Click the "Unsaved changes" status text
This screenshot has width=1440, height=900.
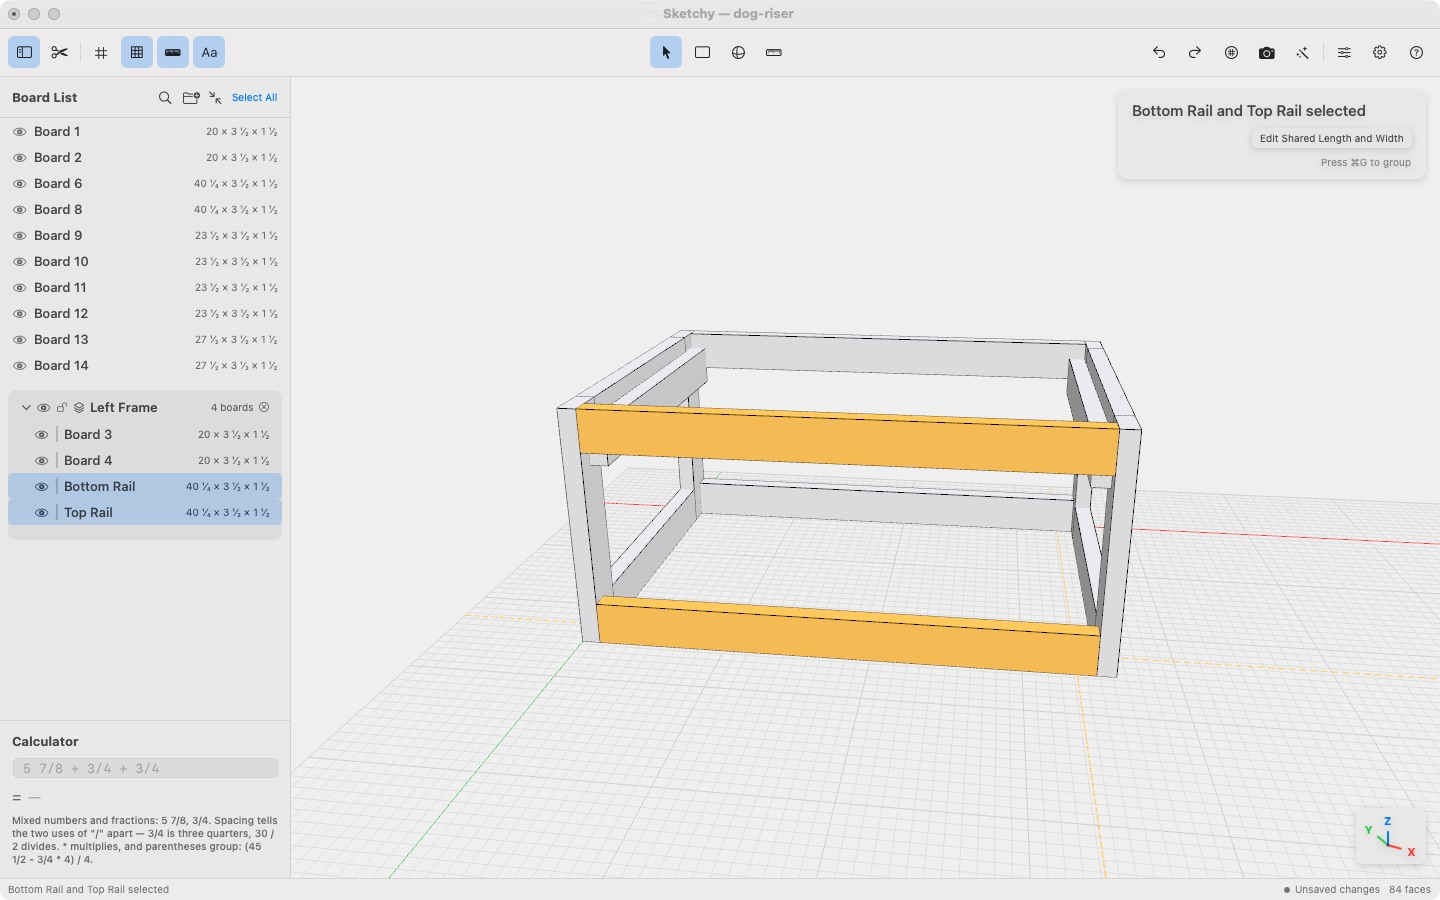tap(1337, 889)
